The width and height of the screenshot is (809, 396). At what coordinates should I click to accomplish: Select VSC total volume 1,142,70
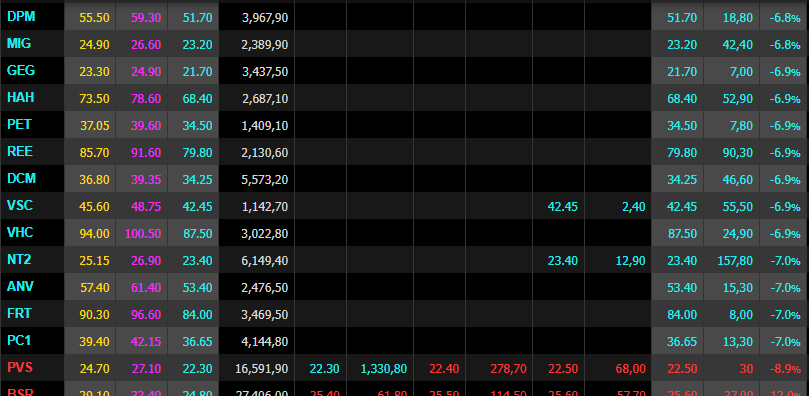265,207
